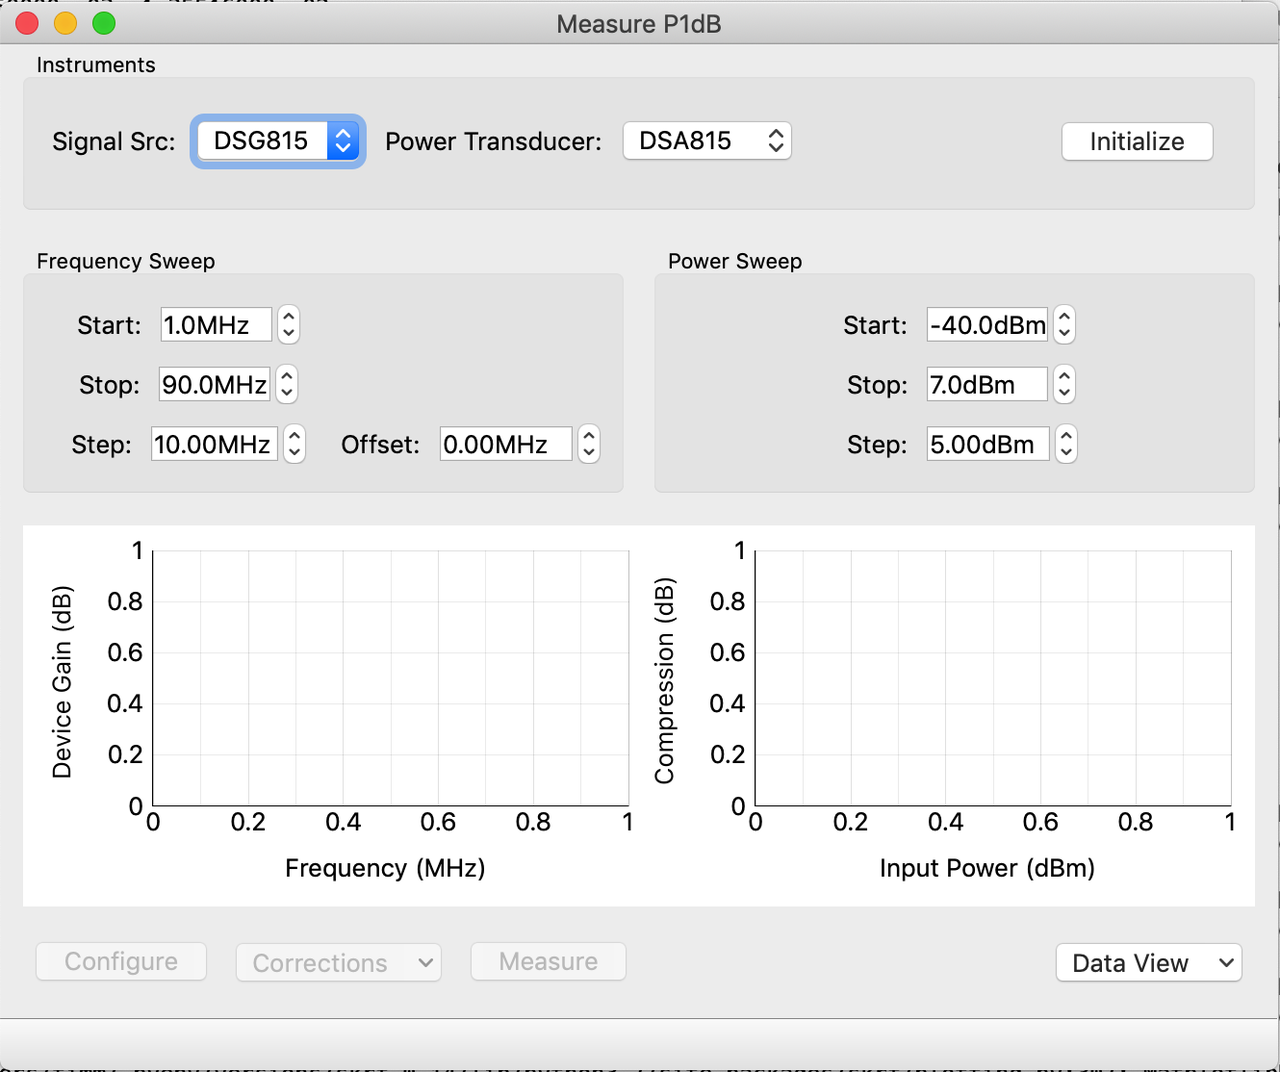Open the Power Transducer DSA815 dropdown

click(x=707, y=141)
